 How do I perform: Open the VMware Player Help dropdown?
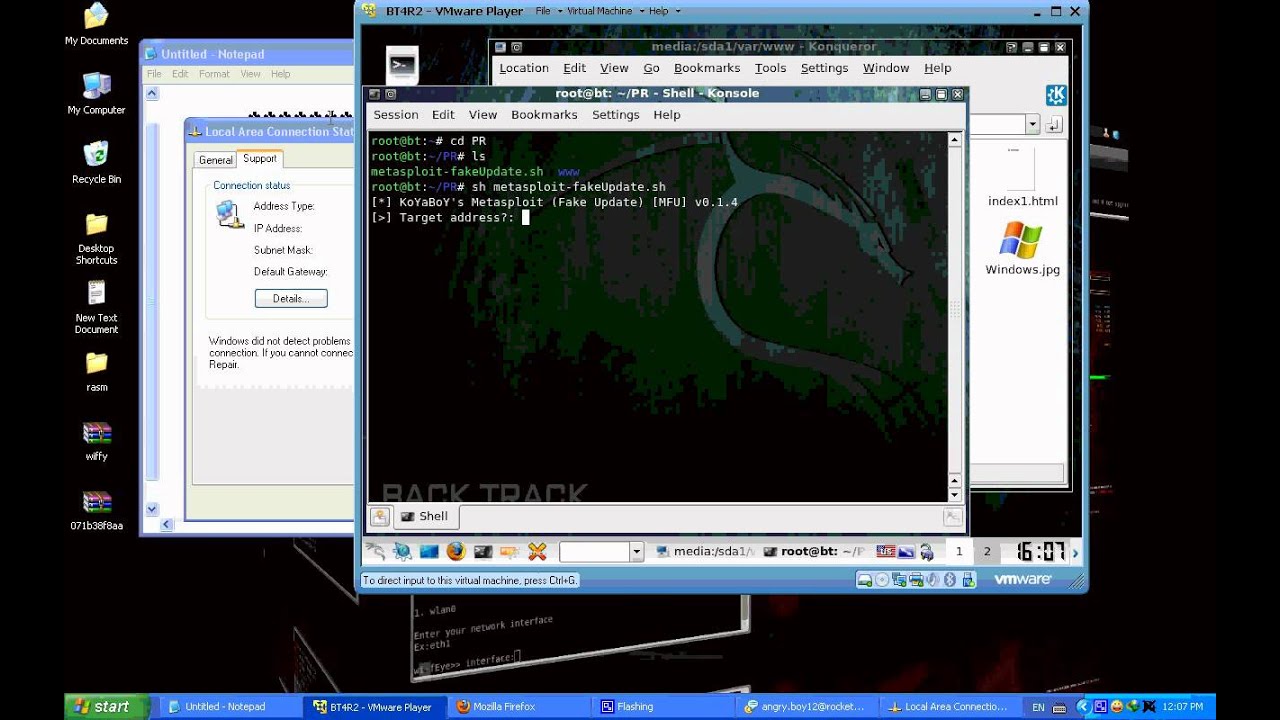click(664, 11)
